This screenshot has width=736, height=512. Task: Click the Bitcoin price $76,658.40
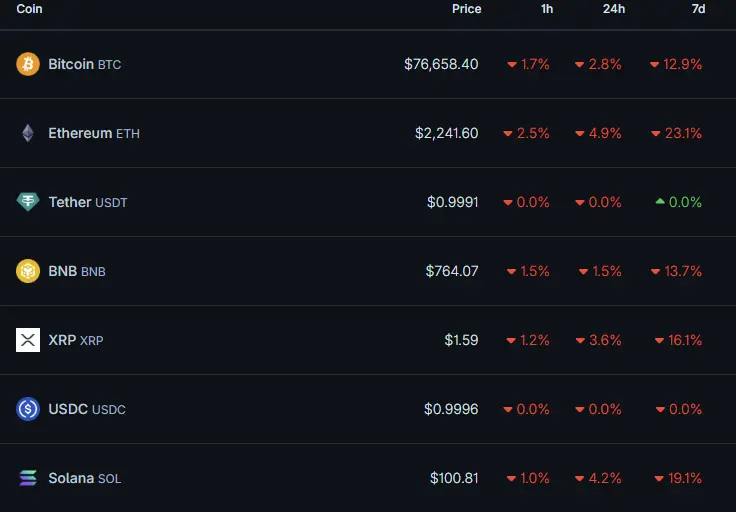pos(441,64)
